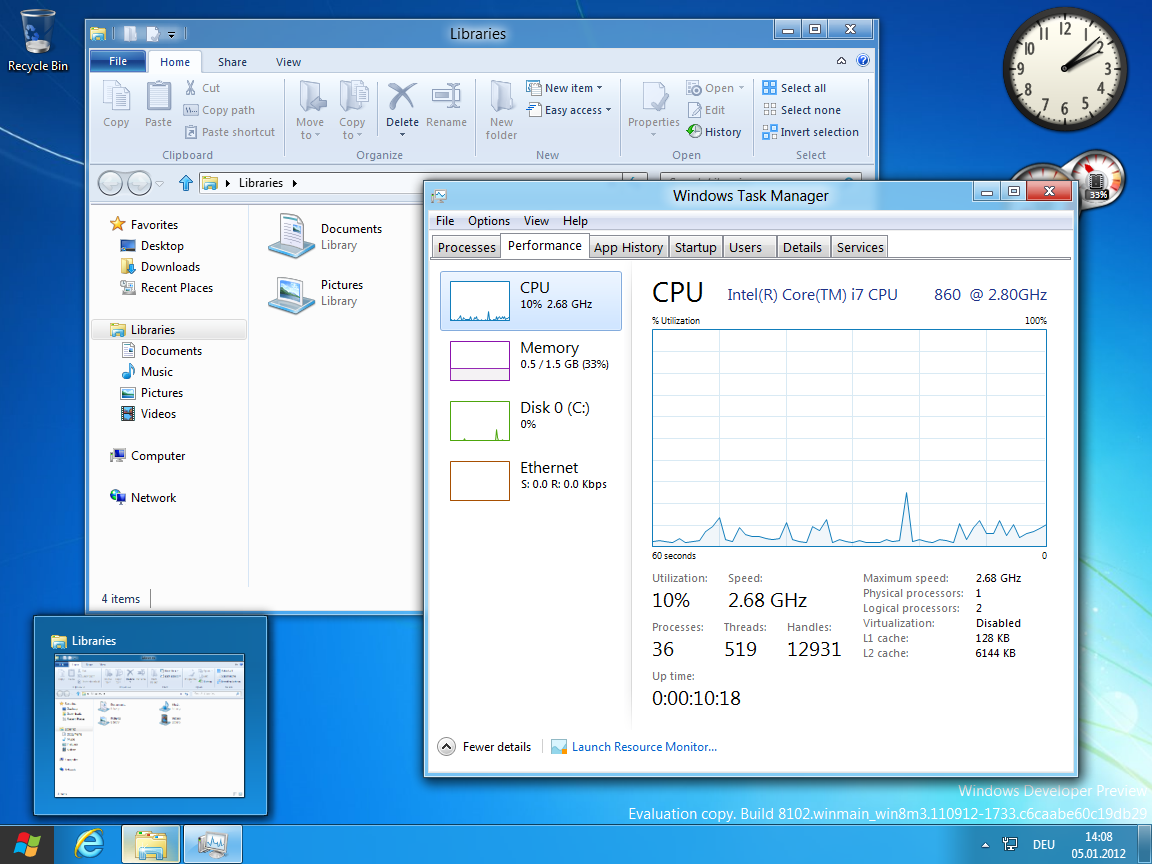Collapse details with Fewer details toggle
The image size is (1152, 864).
(446, 747)
